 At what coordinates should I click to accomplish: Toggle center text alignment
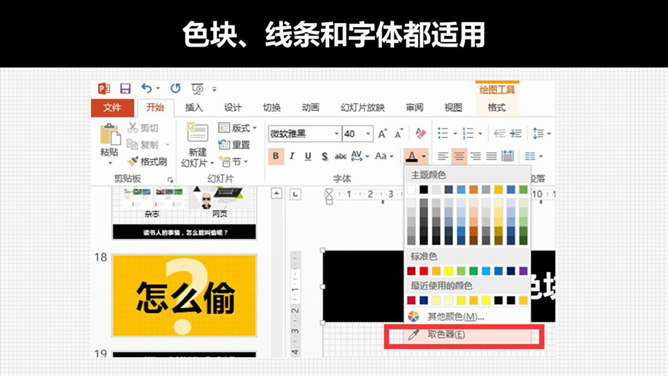click(x=459, y=156)
